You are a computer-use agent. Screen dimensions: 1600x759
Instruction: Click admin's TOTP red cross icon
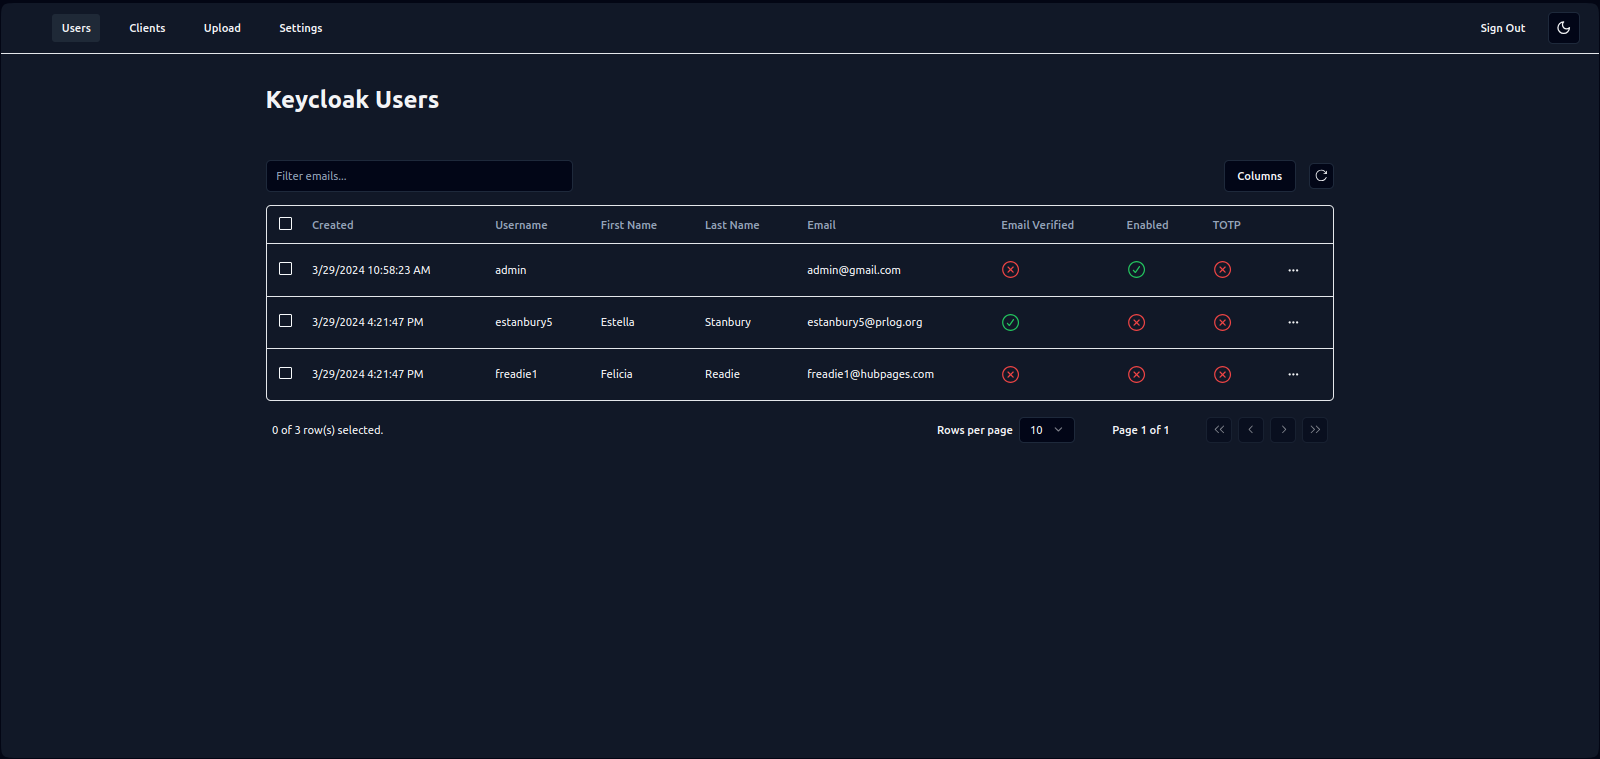click(1222, 270)
